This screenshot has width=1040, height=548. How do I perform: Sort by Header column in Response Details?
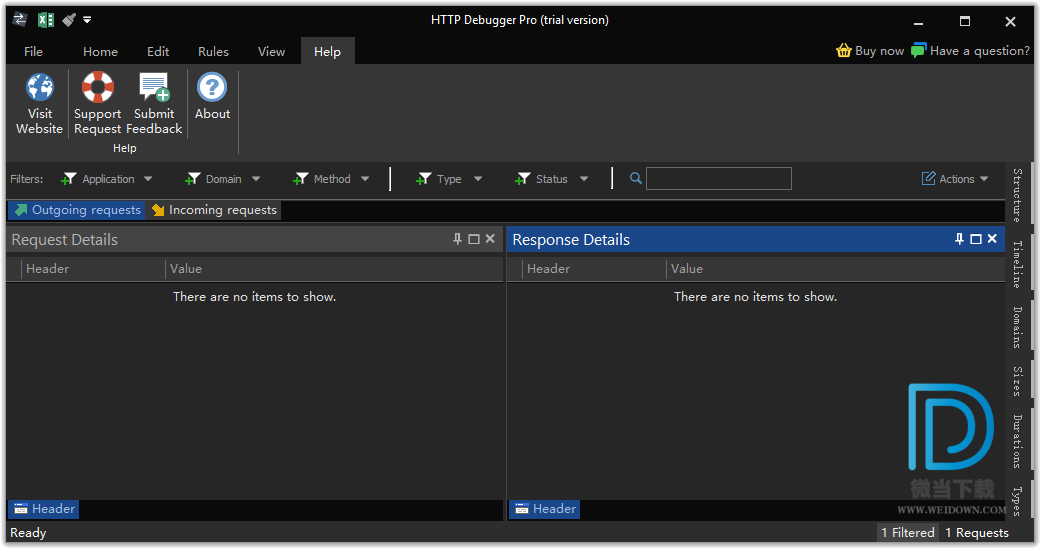594,269
